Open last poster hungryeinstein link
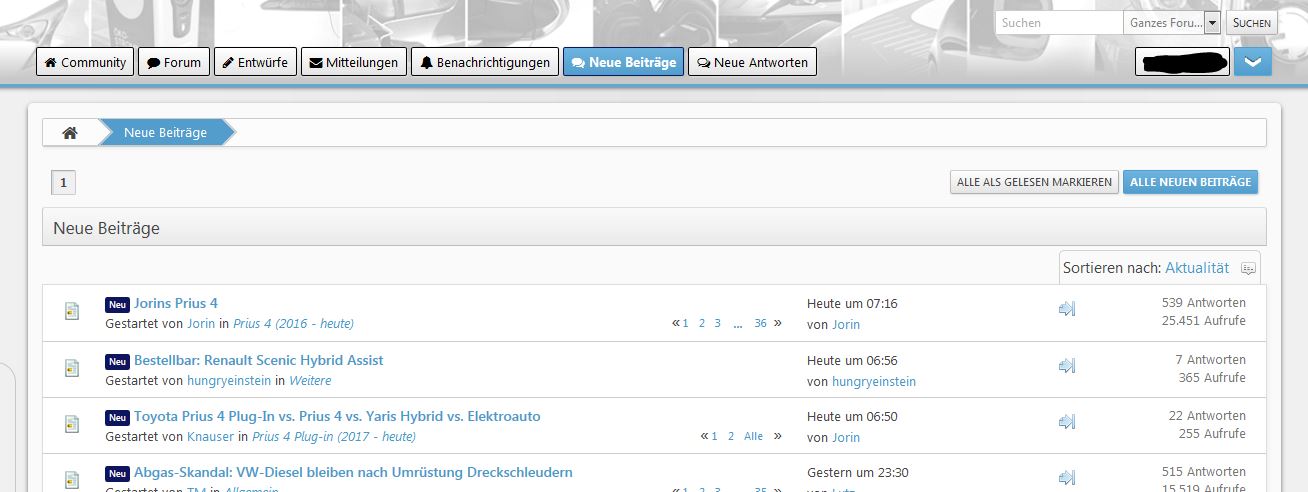This screenshot has width=1308, height=492. [x=874, y=382]
